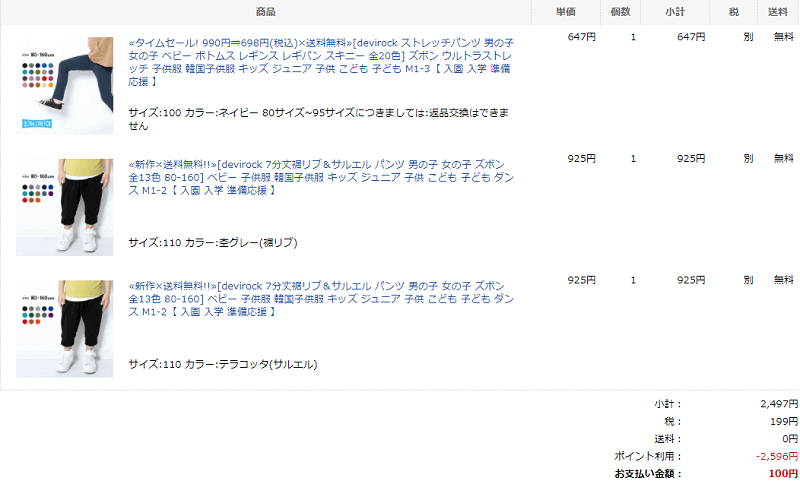Click the お支払い金額 total 100円
The height and width of the screenshot is (484, 800).
(x=783, y=473)
